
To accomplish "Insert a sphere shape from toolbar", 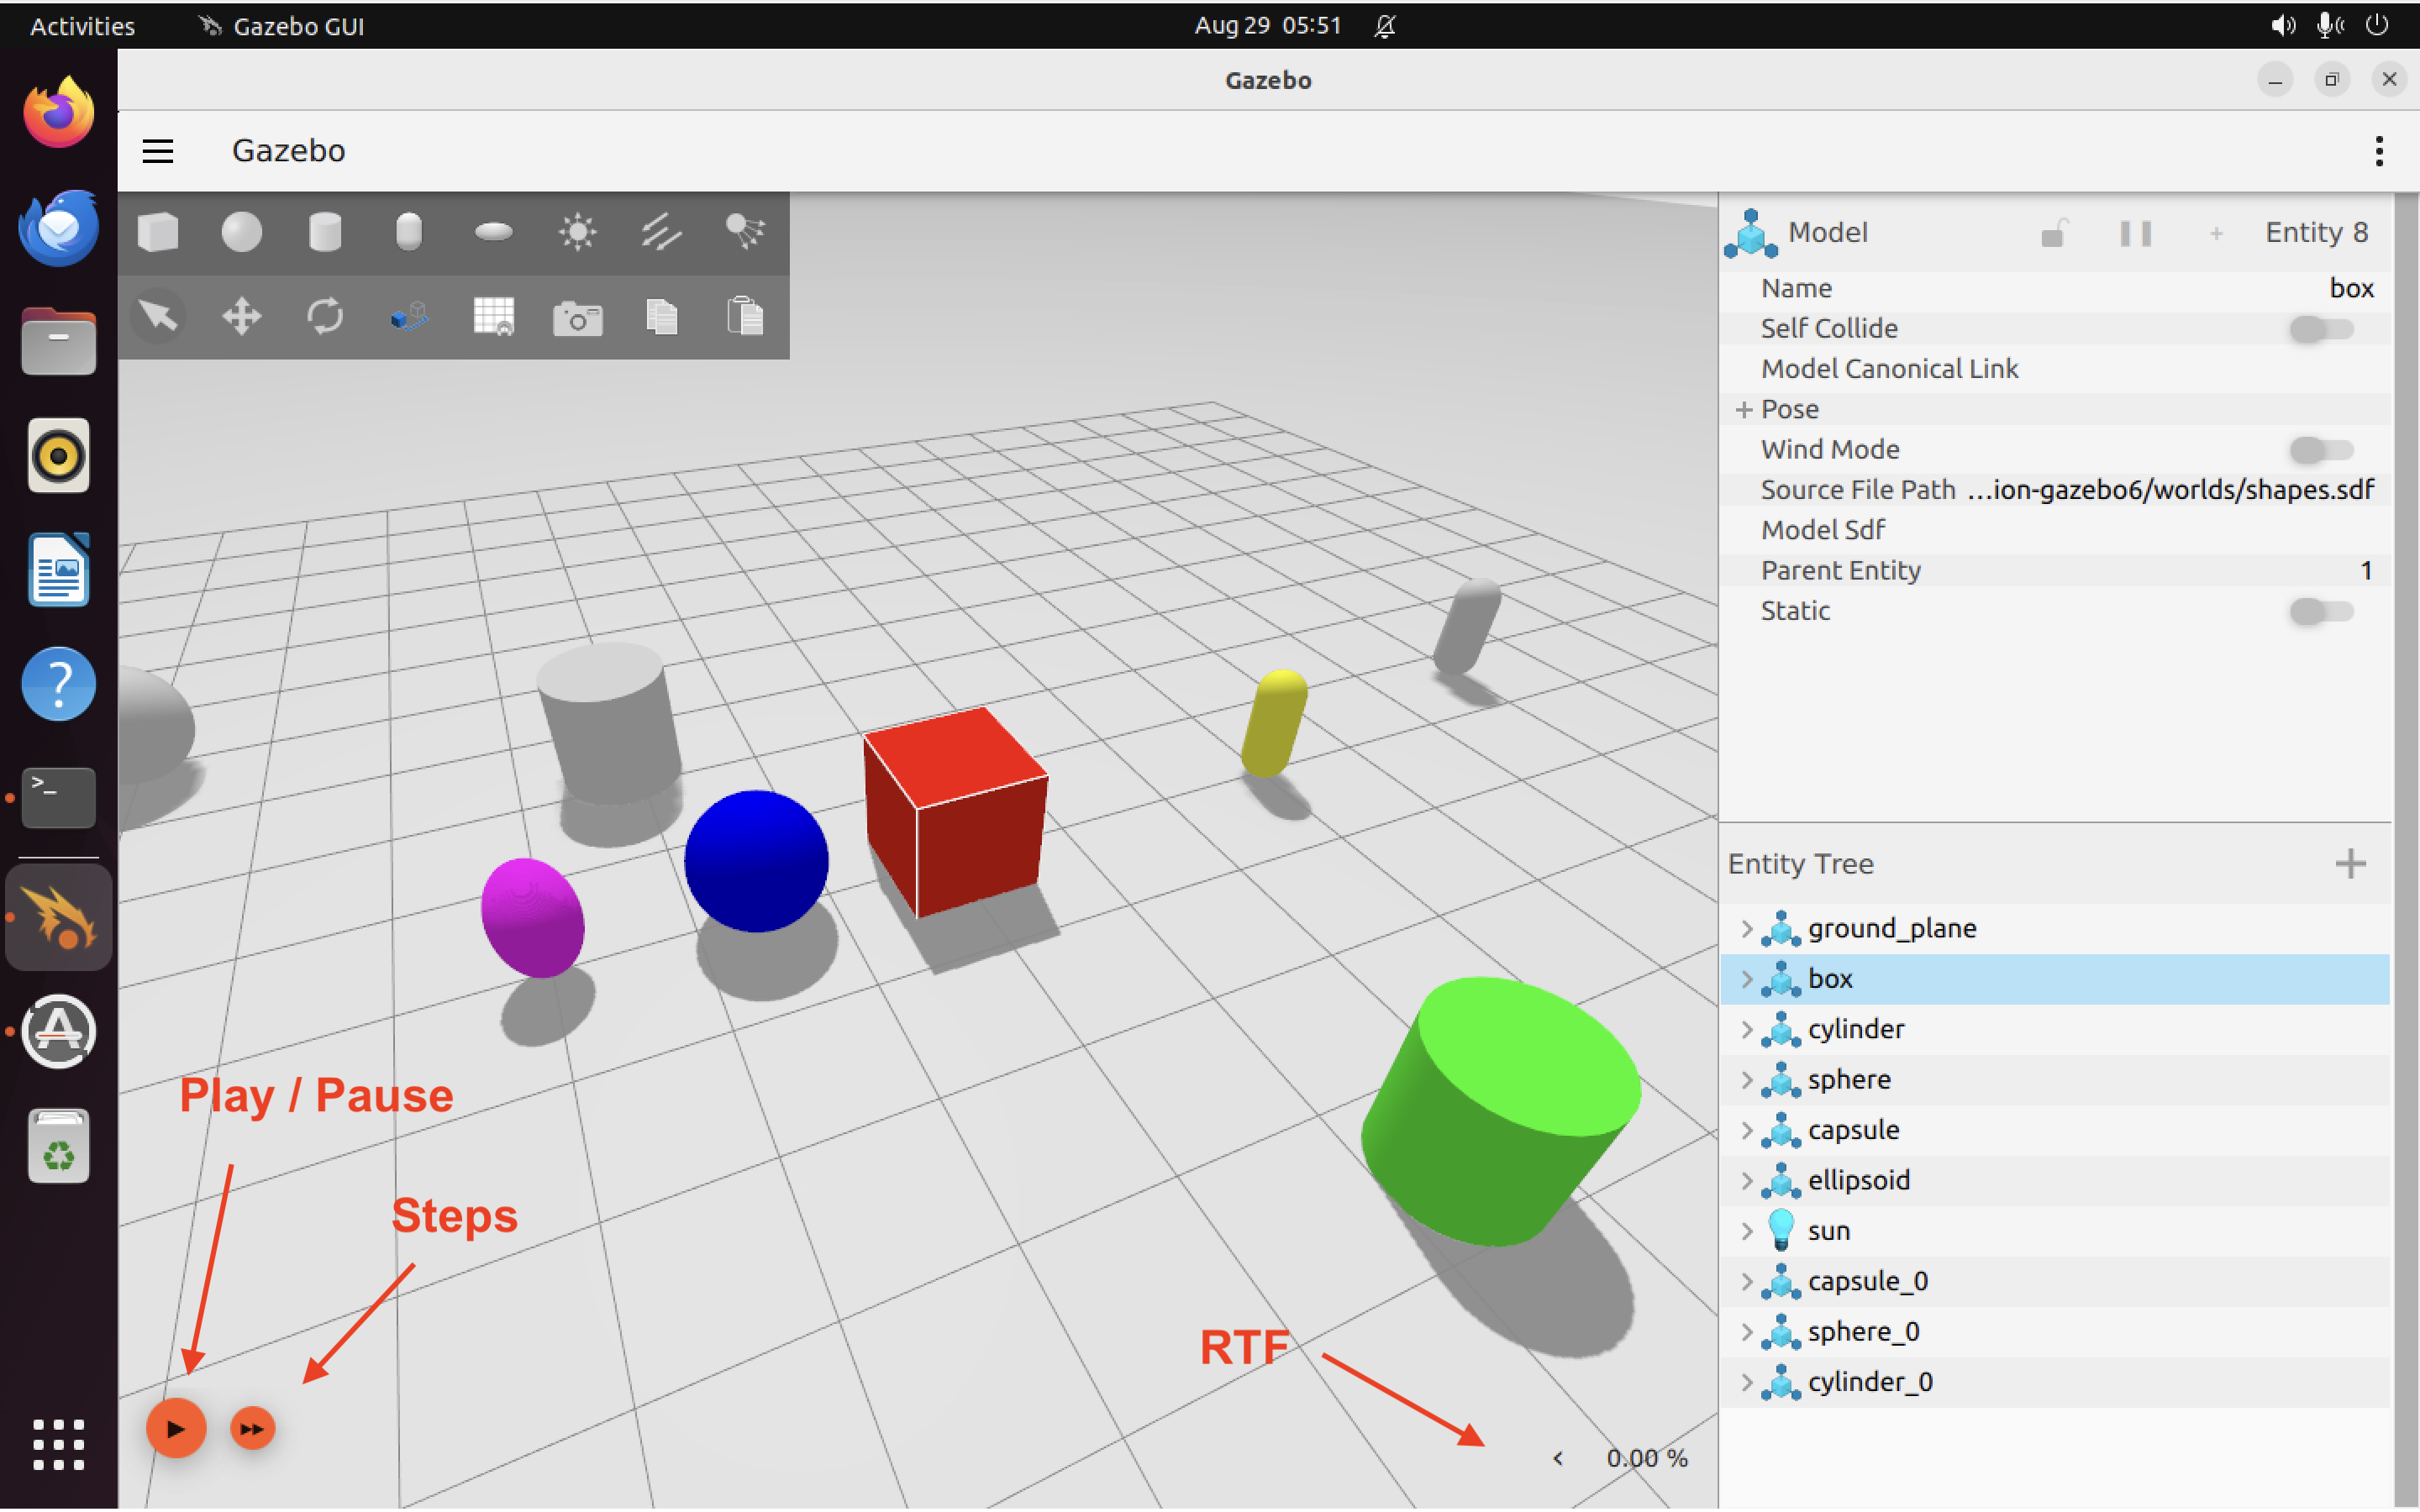I will coord(241,232).
